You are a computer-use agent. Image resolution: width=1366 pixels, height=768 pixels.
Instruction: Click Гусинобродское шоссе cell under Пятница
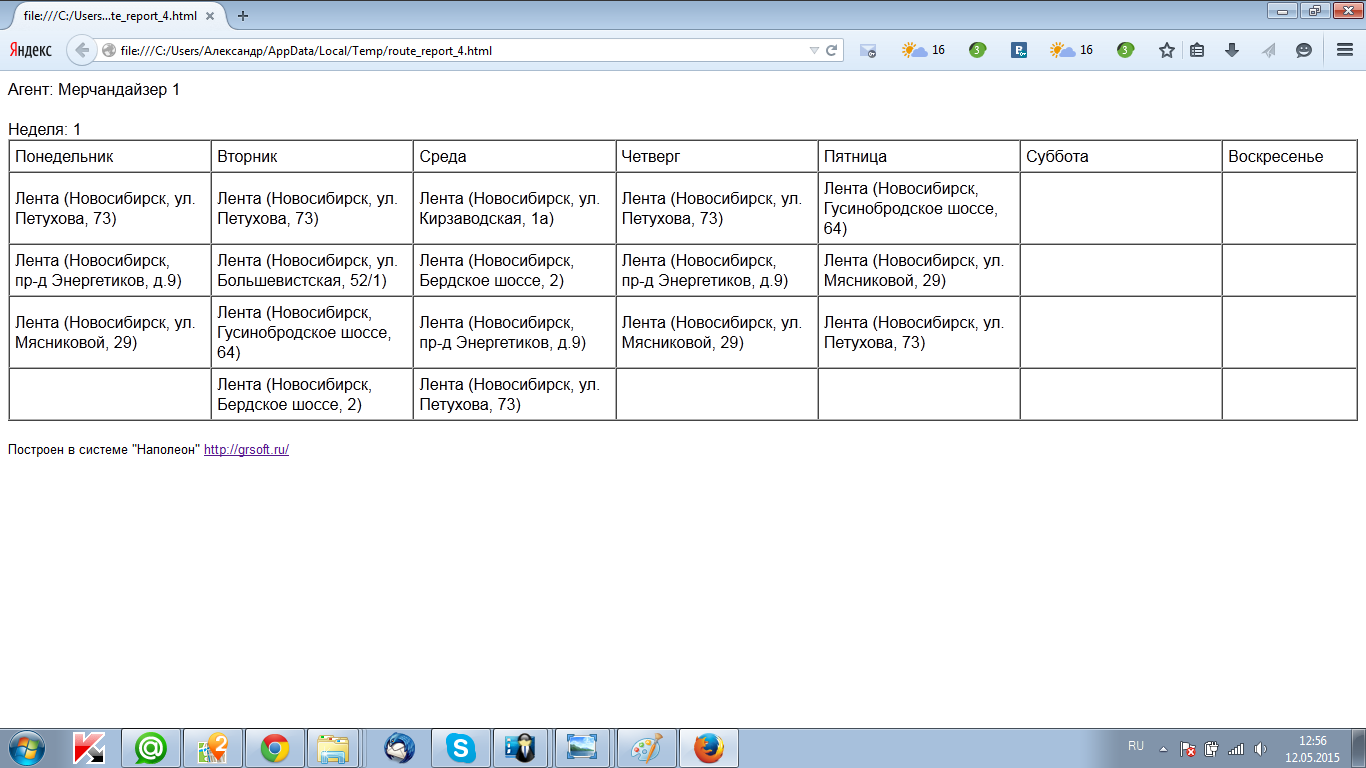tap(918, 208)
